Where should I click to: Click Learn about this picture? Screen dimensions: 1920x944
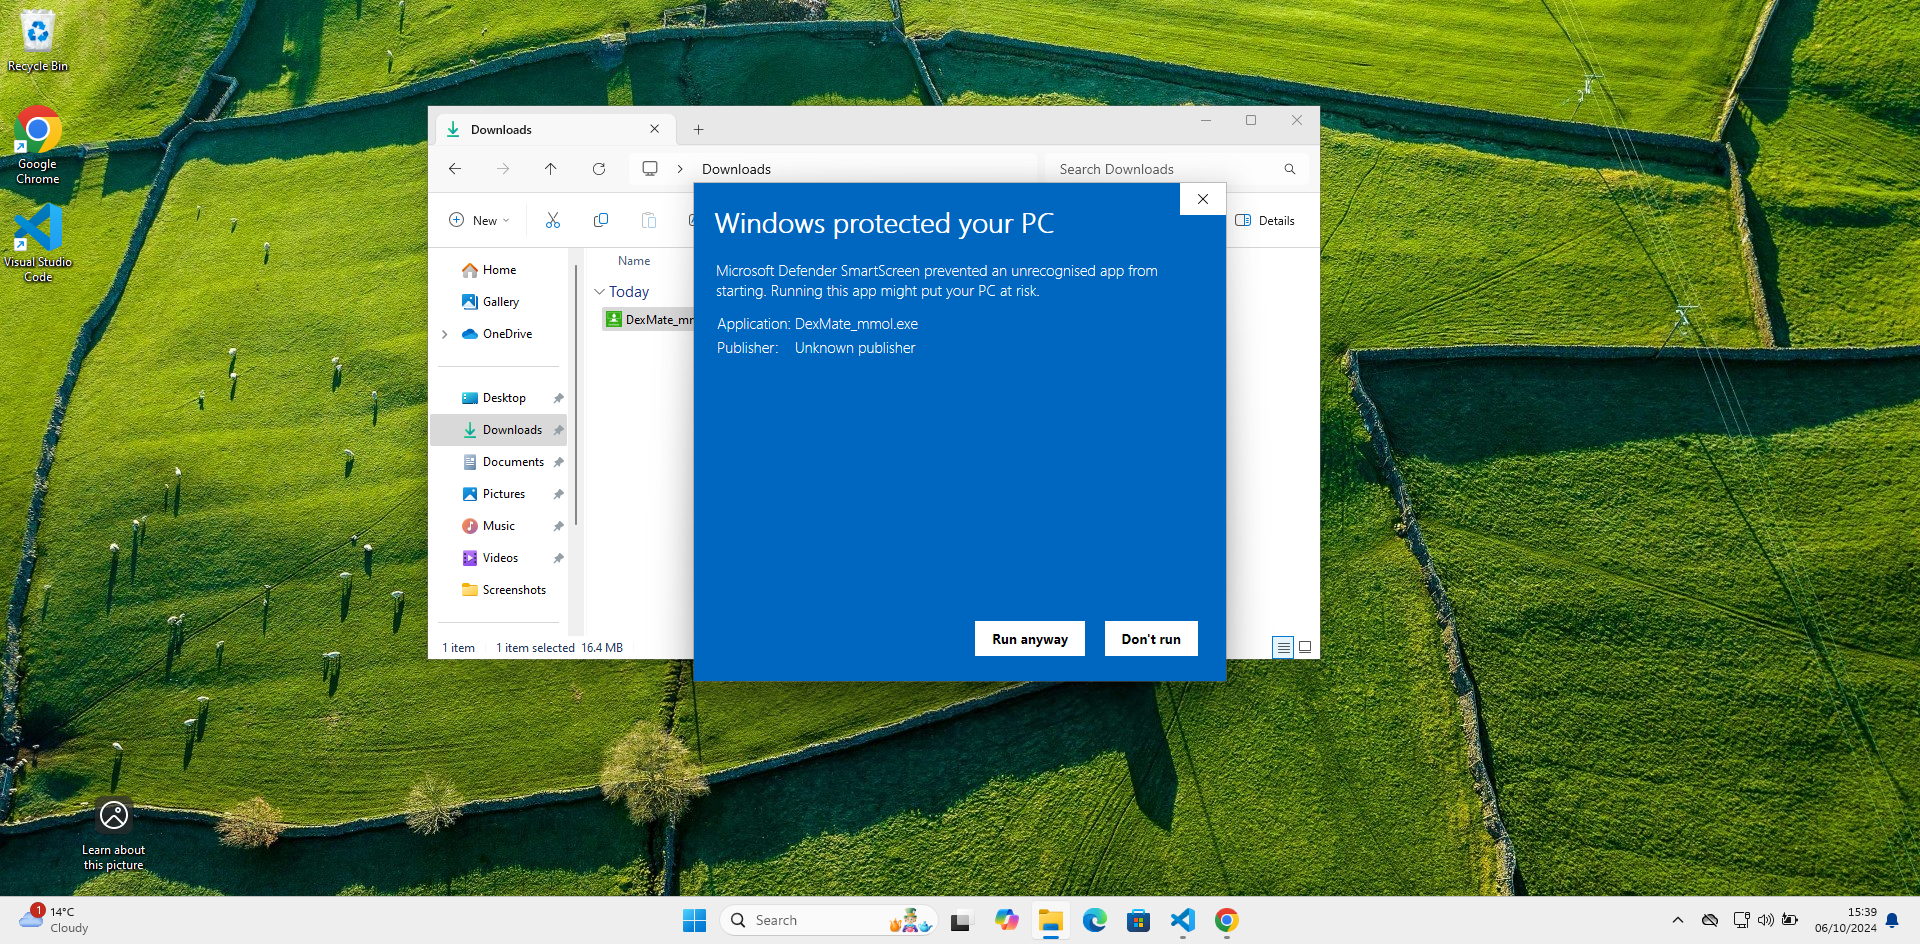114,836
